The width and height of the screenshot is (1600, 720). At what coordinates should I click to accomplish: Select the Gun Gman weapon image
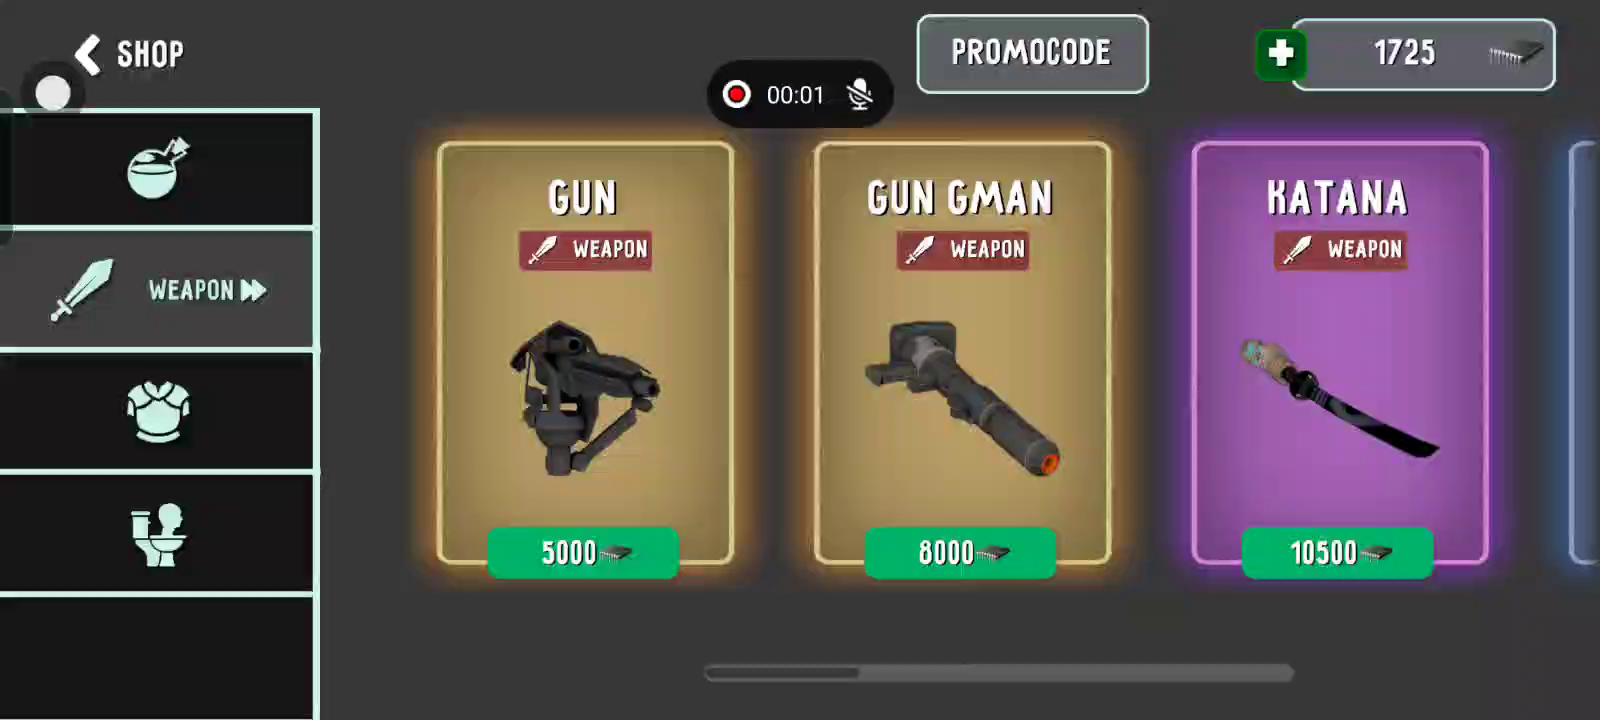click(x=962, y=397)
